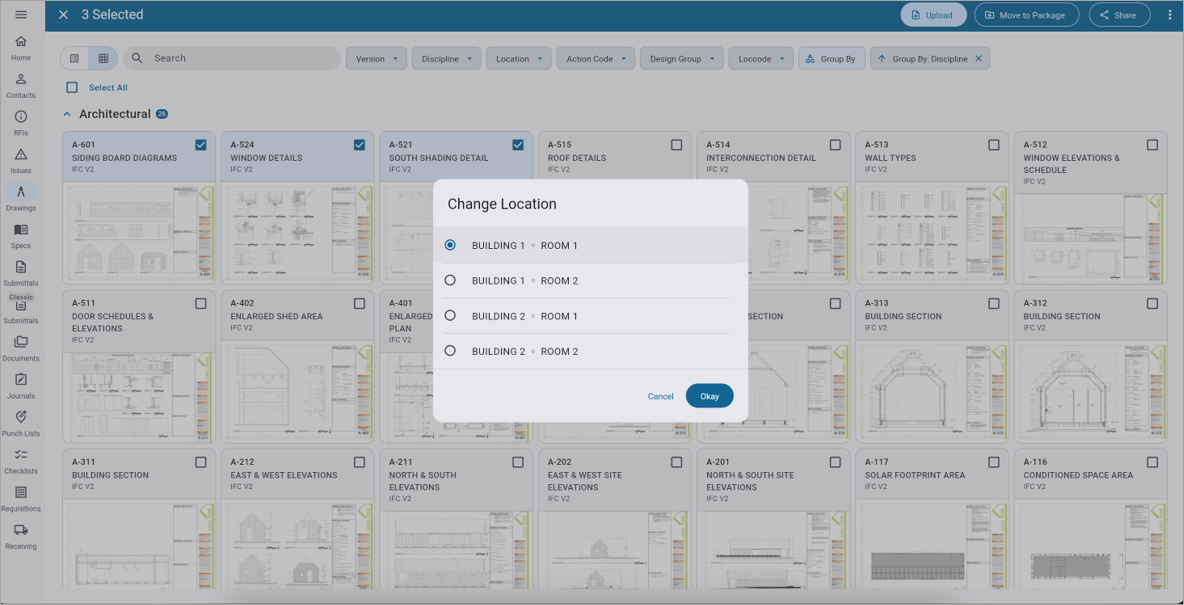1184x605 pixels.
Task: Open the Location filter dropdown
Action: tap(519, 59)
